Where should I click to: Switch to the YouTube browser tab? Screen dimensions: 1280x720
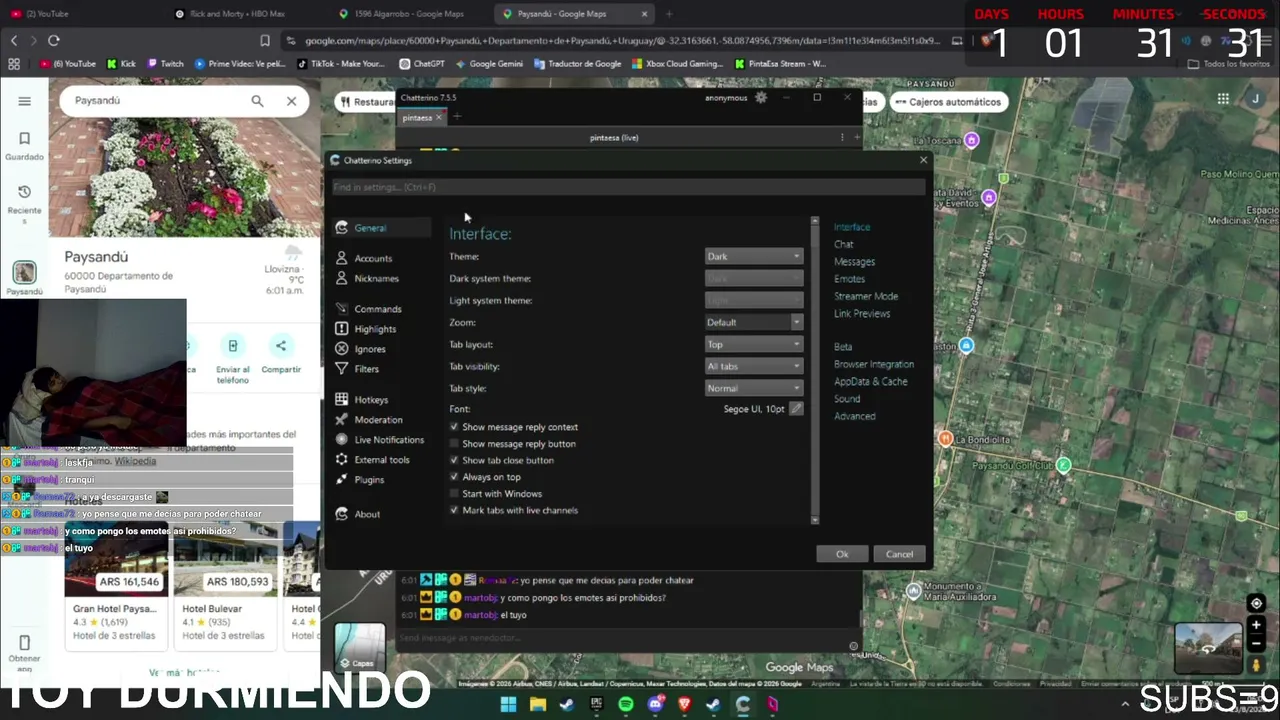(80, 14)
